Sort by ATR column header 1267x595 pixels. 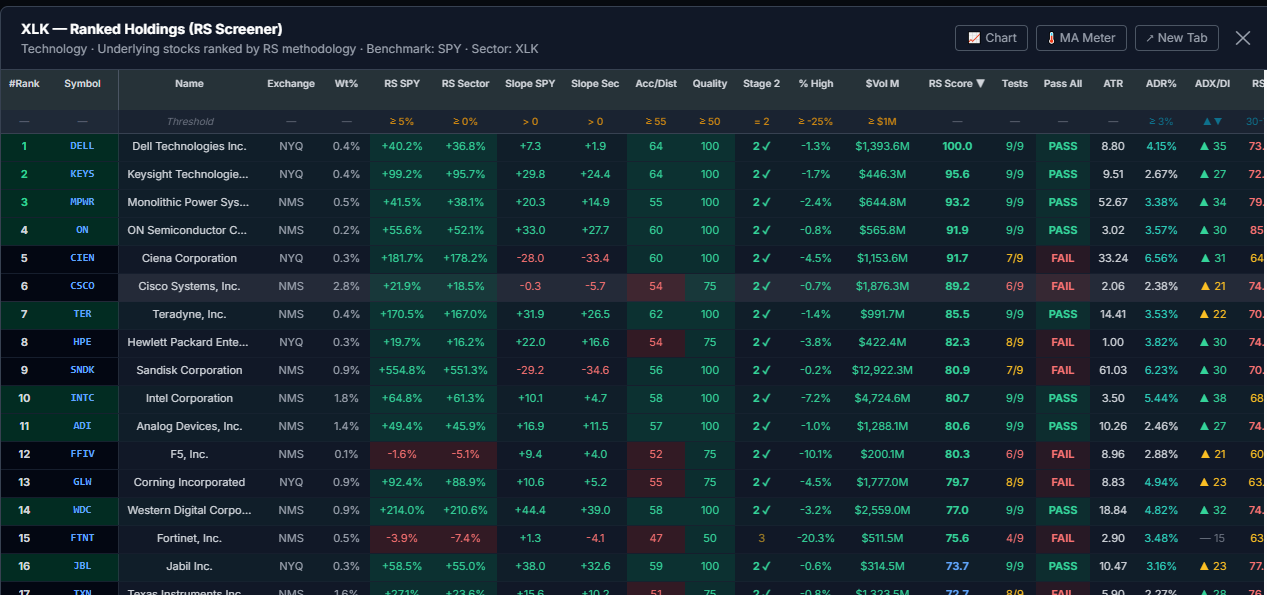[x=1112, y=84]
